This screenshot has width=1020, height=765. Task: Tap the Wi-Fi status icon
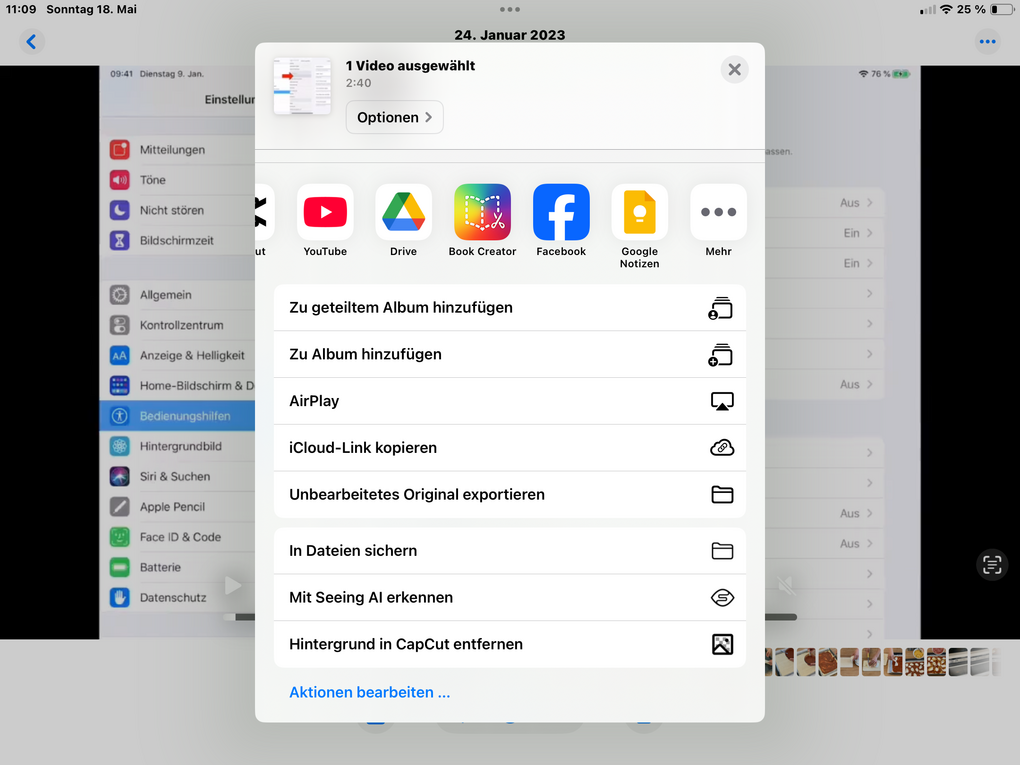(946, 9)
